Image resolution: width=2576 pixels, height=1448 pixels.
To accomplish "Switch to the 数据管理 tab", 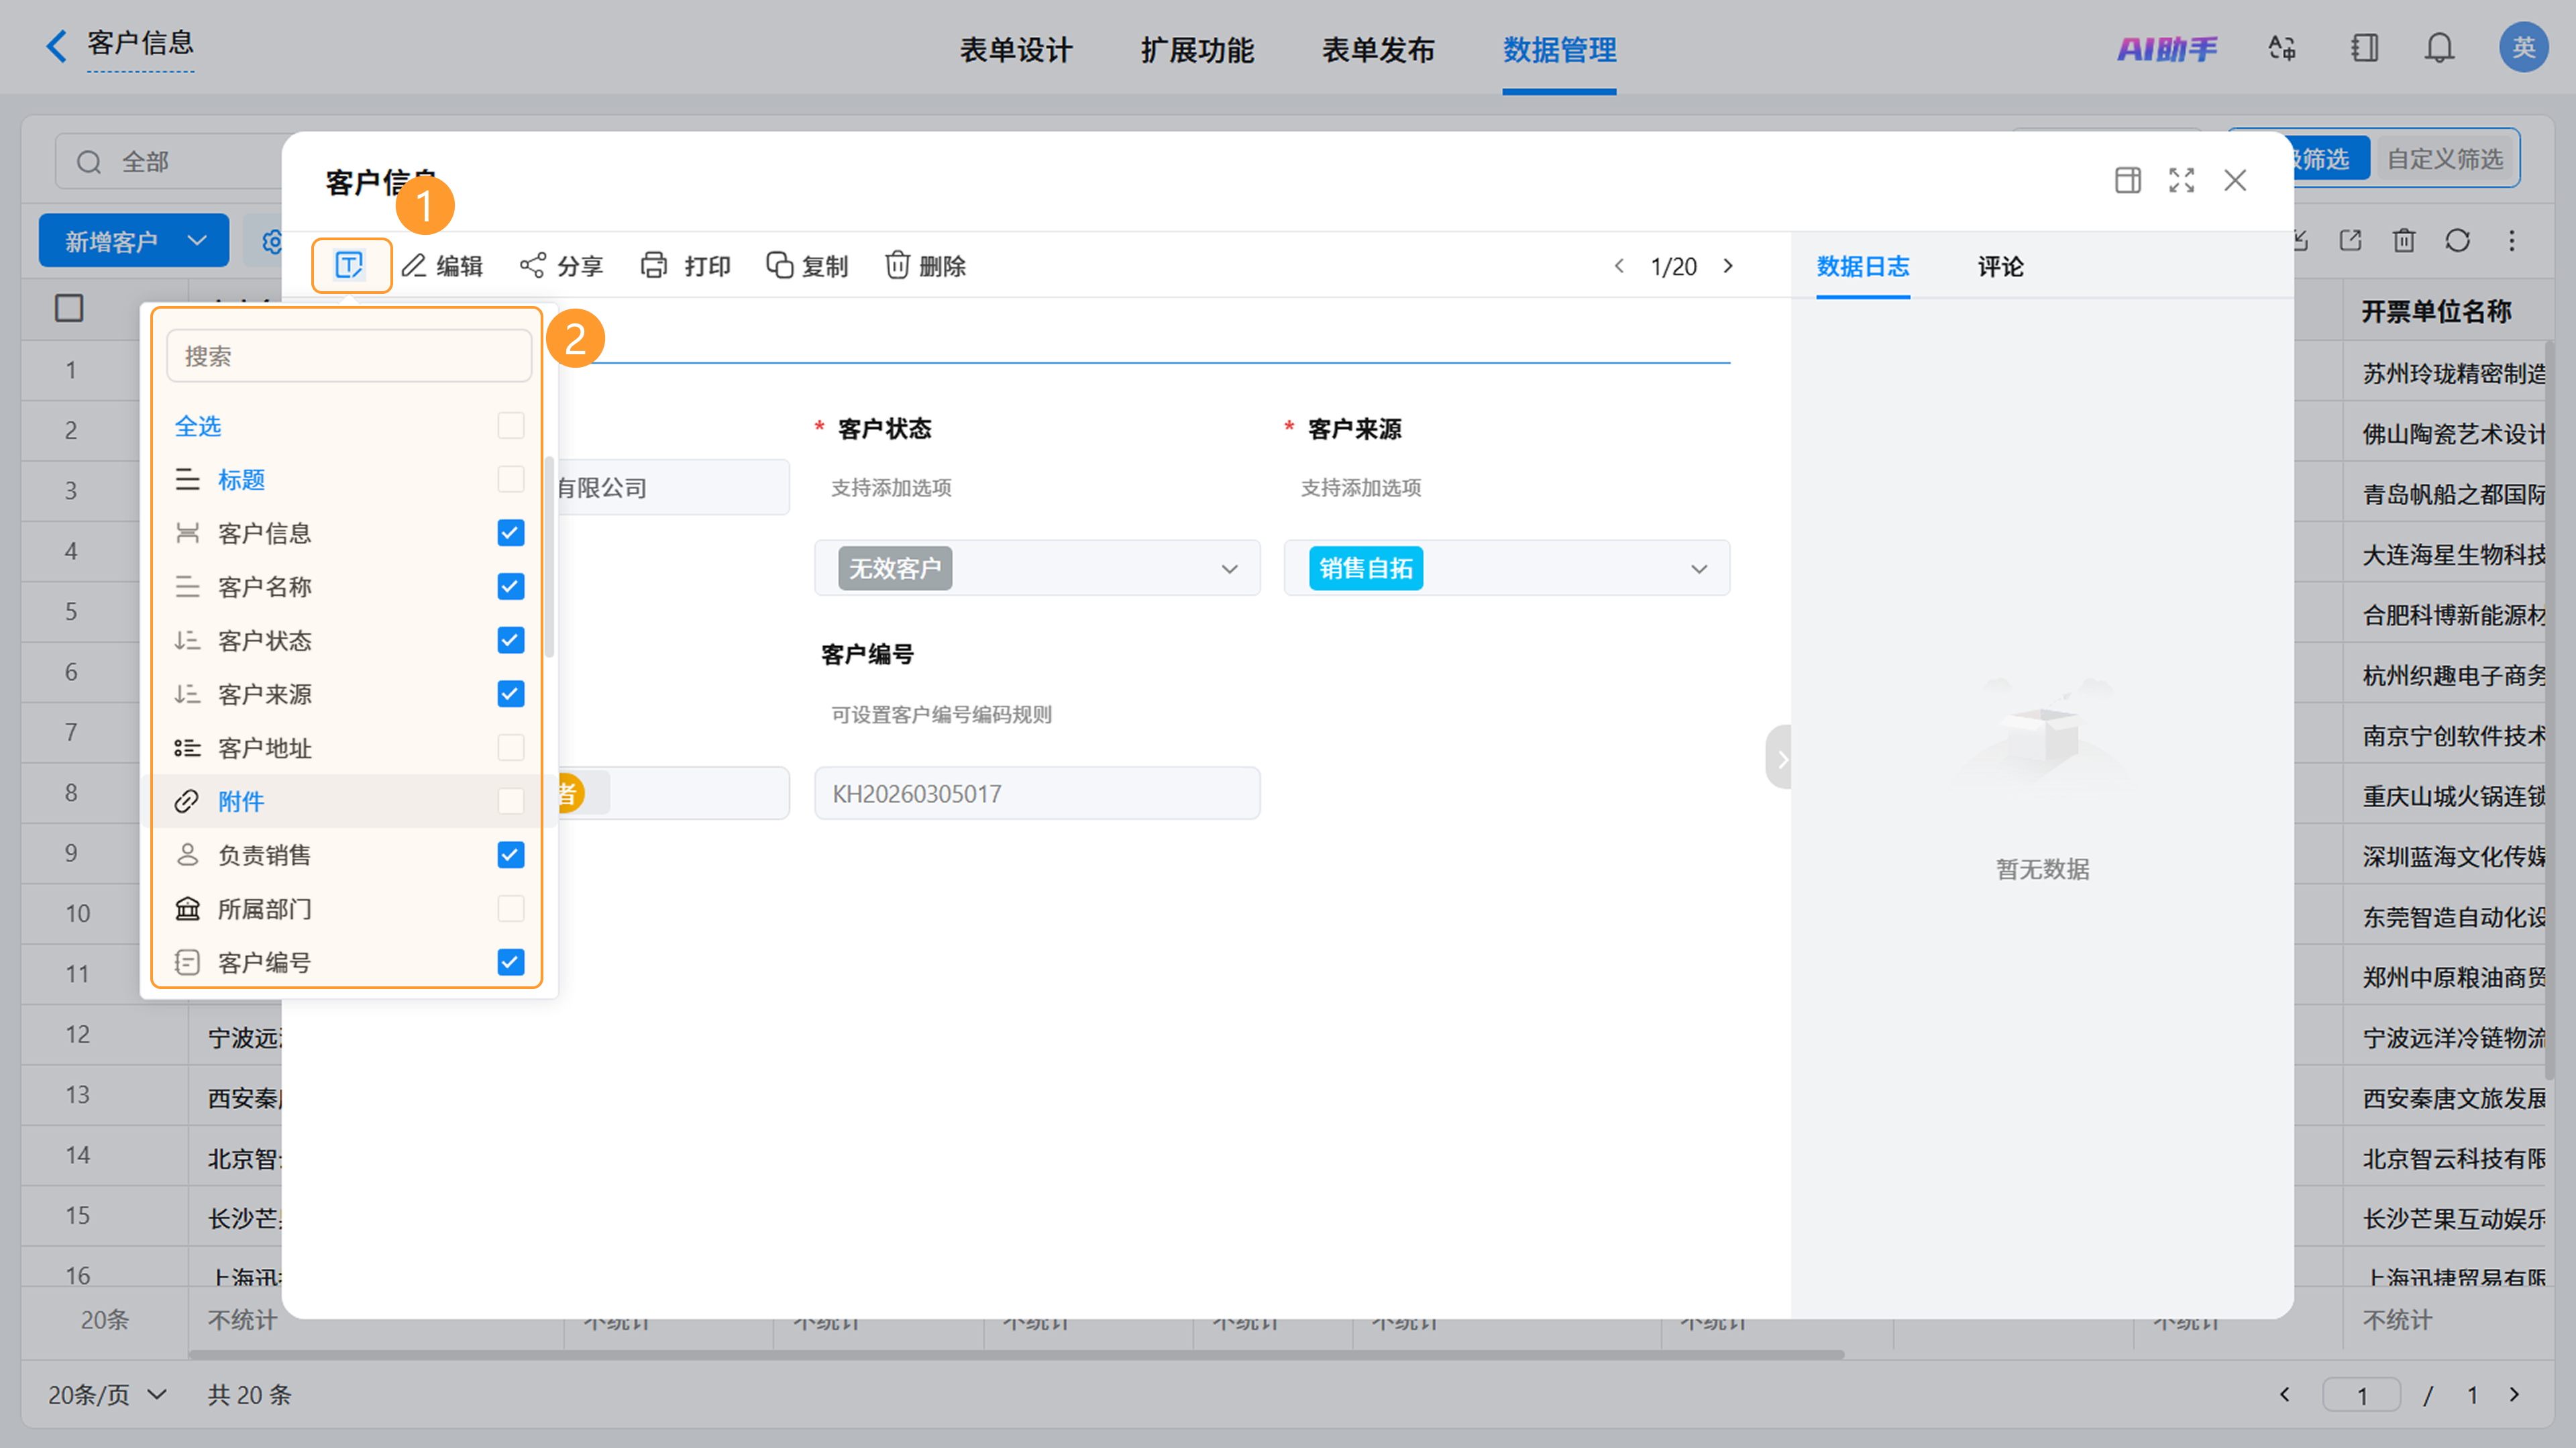I will 1559,50.
